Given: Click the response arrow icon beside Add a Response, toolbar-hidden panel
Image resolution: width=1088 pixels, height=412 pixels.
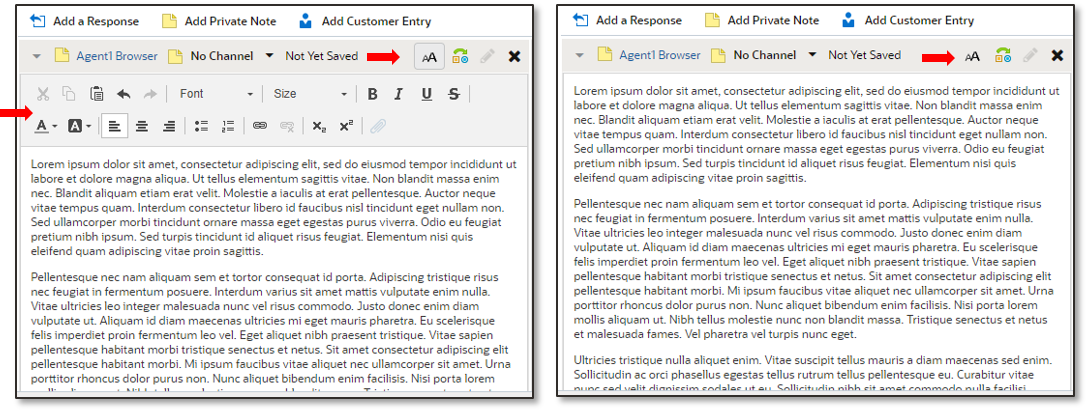Looking at the screenshot, I should (x=580, y=20).
